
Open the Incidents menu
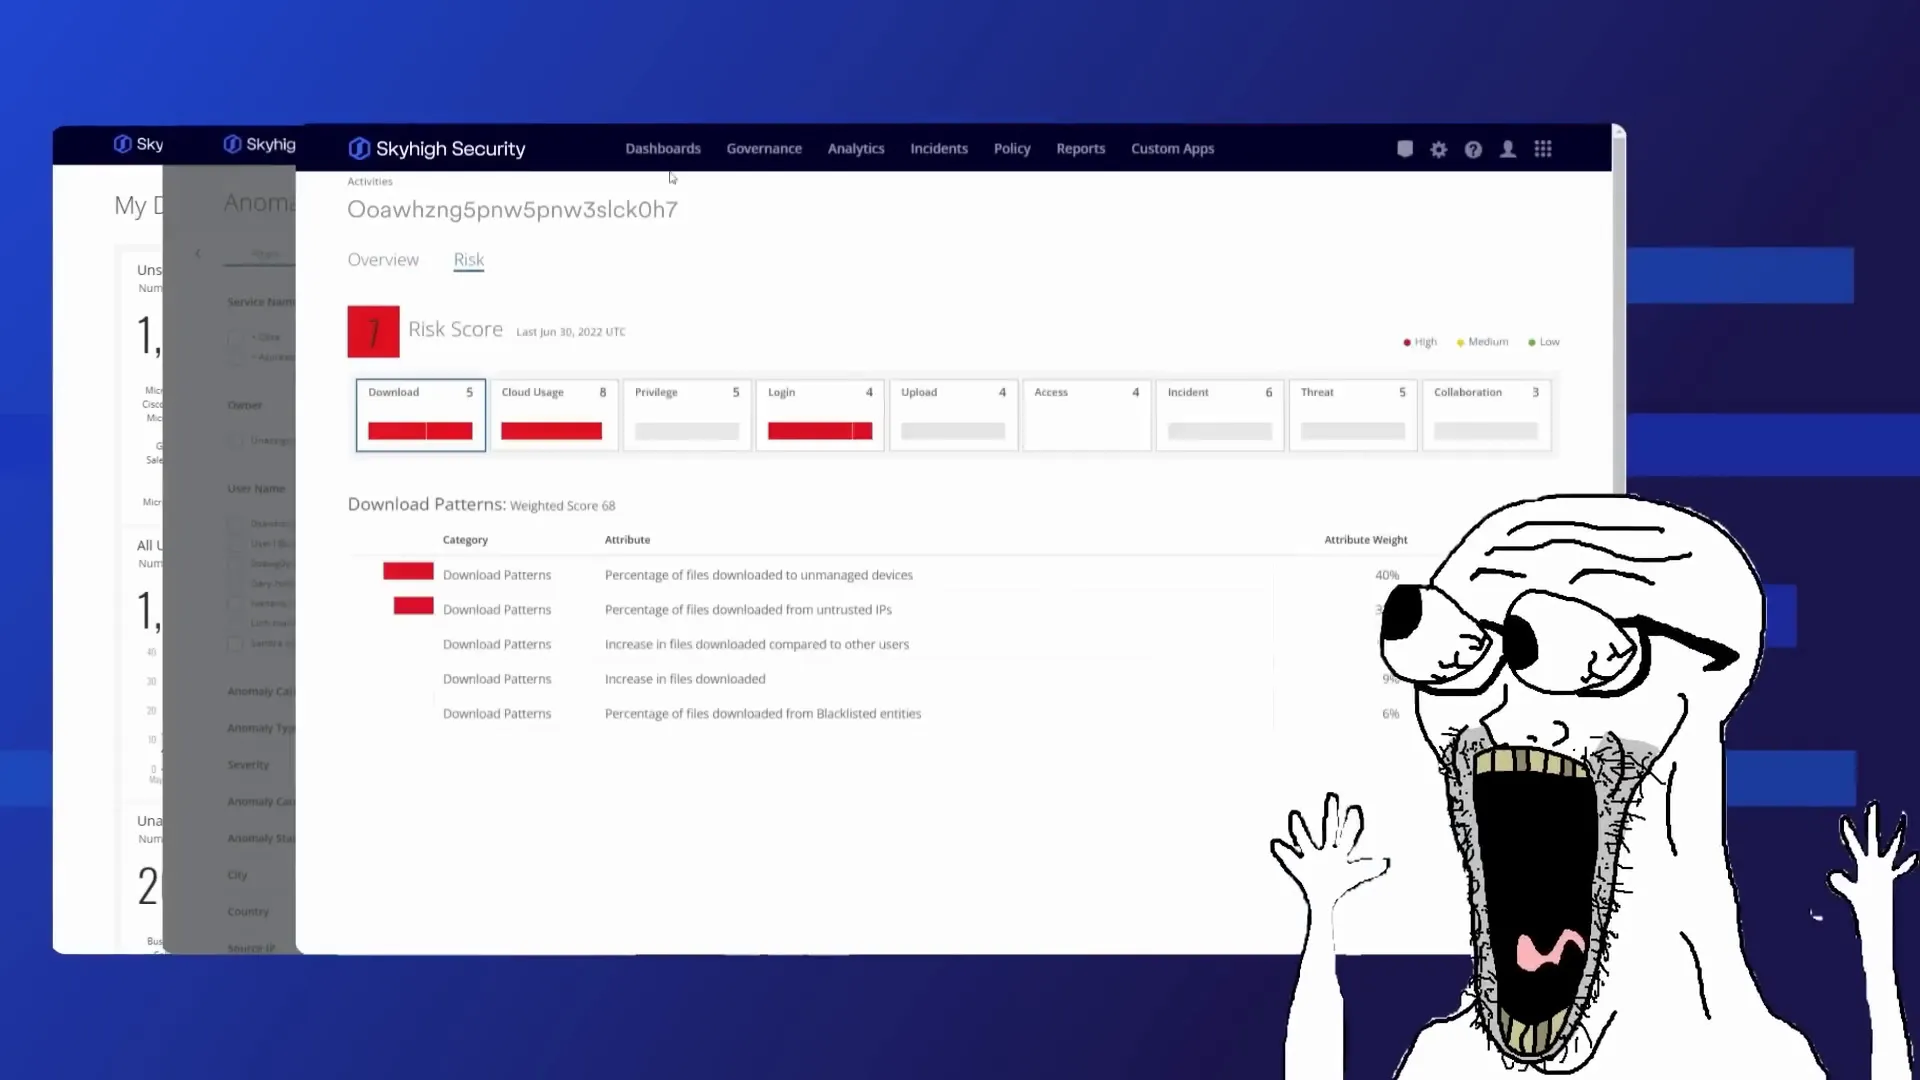coord(939,148)
